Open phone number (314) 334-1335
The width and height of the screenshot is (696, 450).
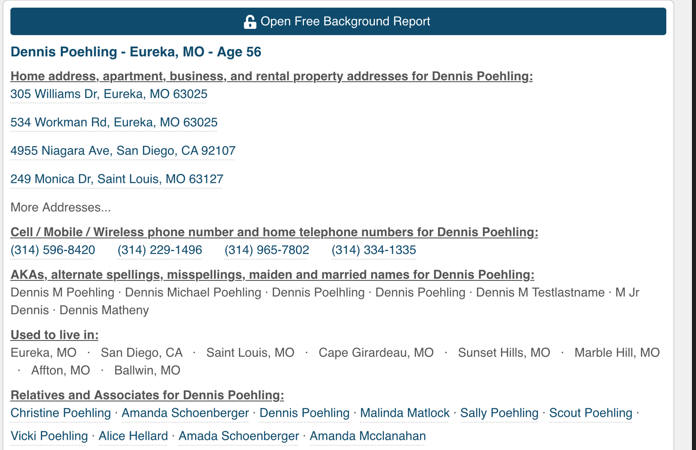point(374,250)
